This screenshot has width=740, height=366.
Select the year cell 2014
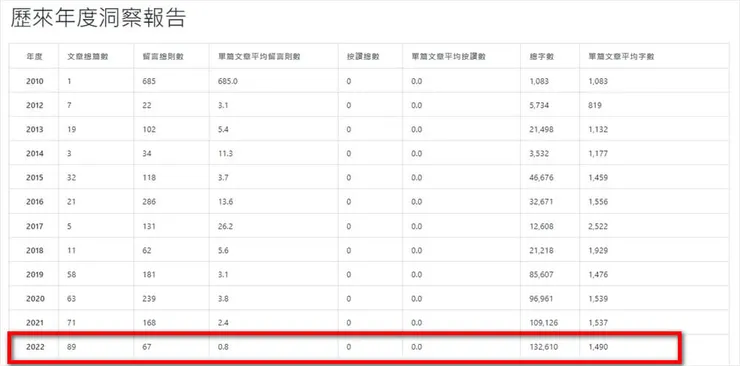(x=34, y=153)
